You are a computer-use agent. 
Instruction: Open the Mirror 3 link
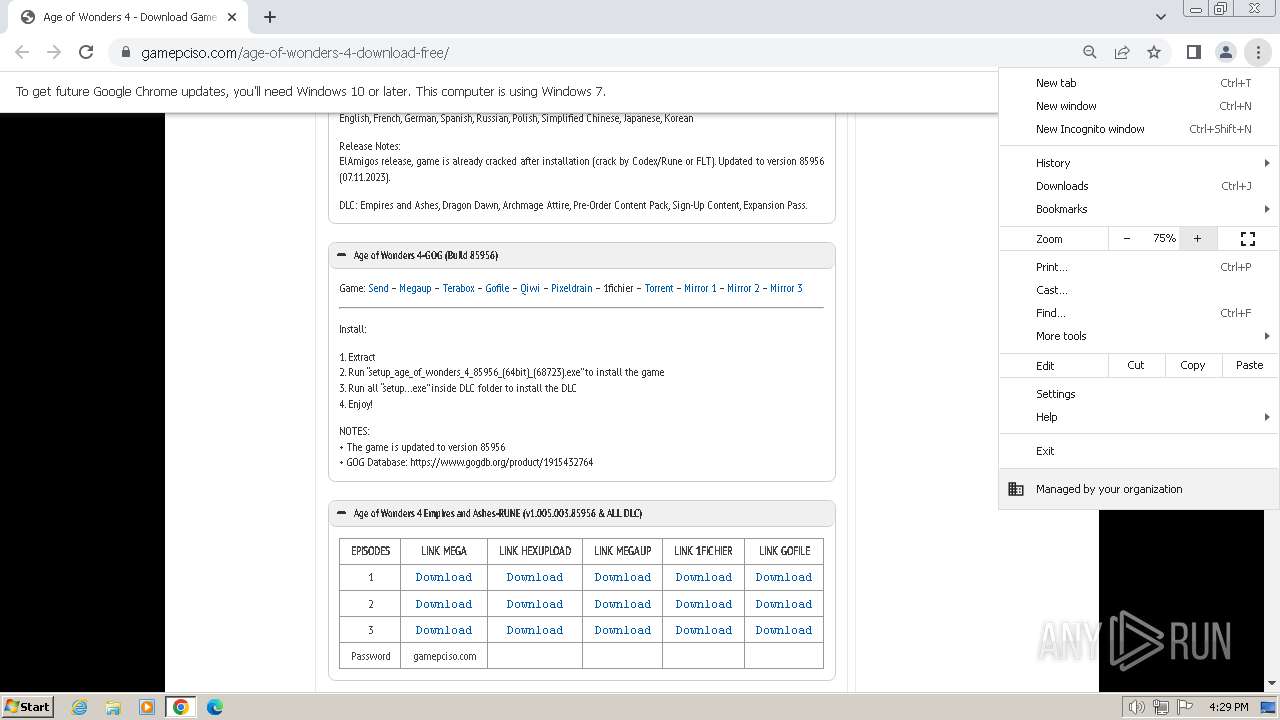click(786, 288)
